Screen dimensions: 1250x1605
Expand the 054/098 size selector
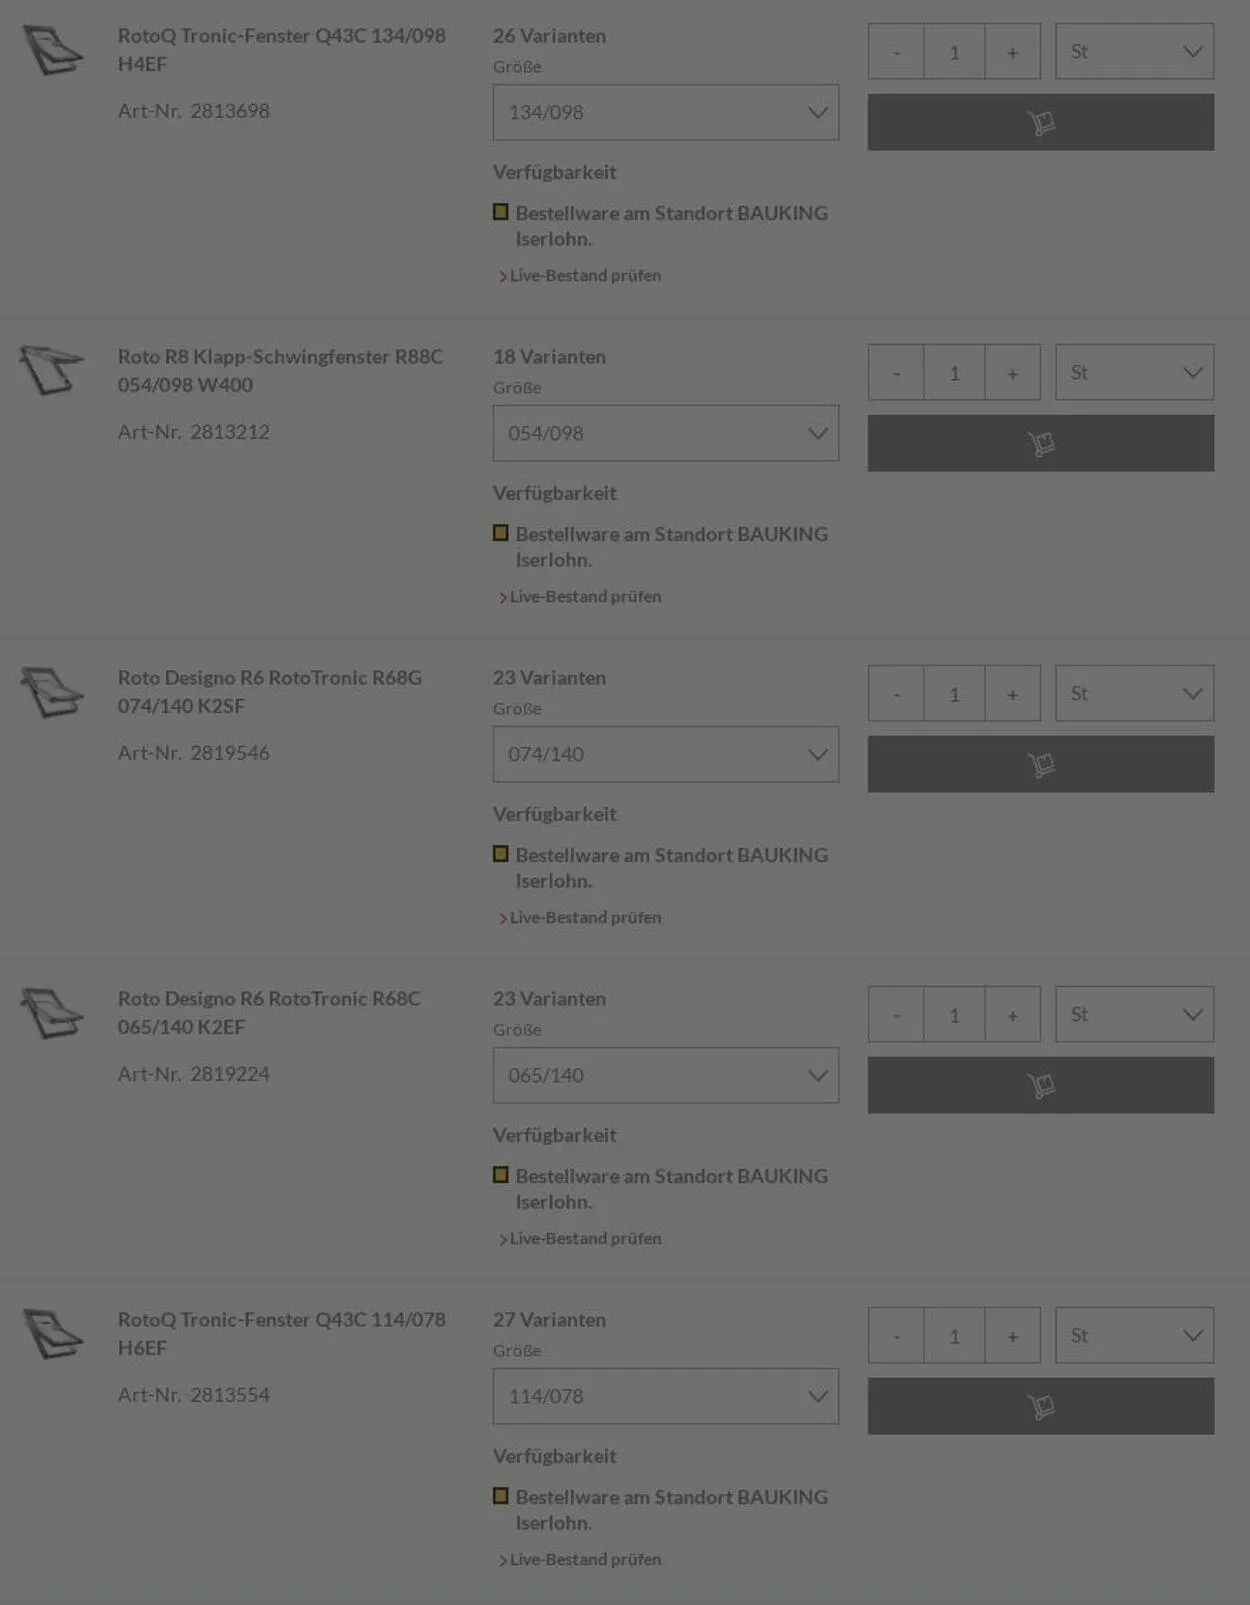coord(665,433)
